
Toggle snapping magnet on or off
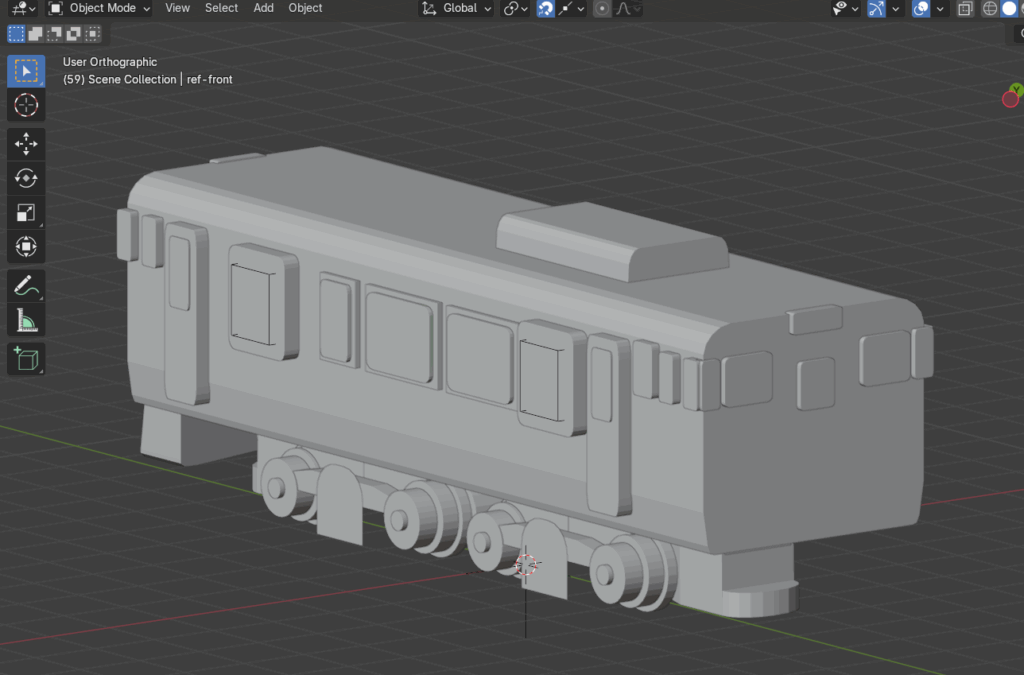click(x=546, y=8)
